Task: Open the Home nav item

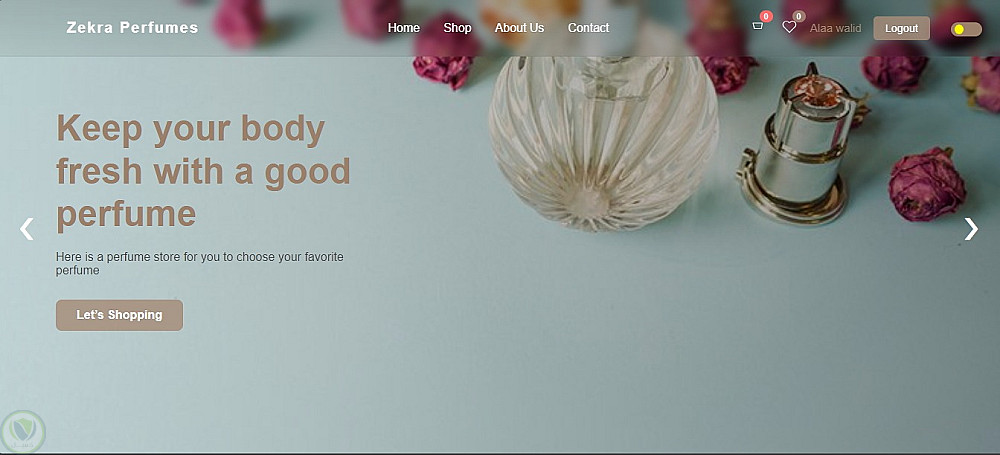Action: pyautogui.click(x=404, y=28)
